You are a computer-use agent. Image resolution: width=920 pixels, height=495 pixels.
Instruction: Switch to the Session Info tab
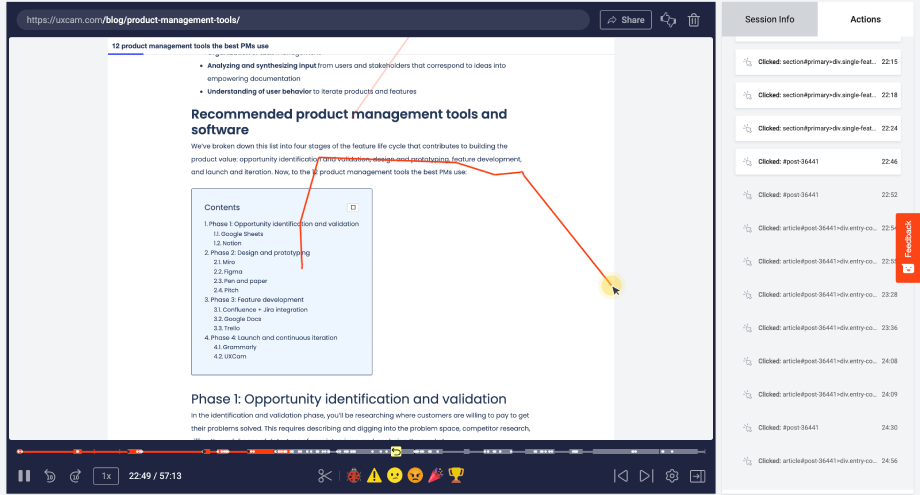769,19
